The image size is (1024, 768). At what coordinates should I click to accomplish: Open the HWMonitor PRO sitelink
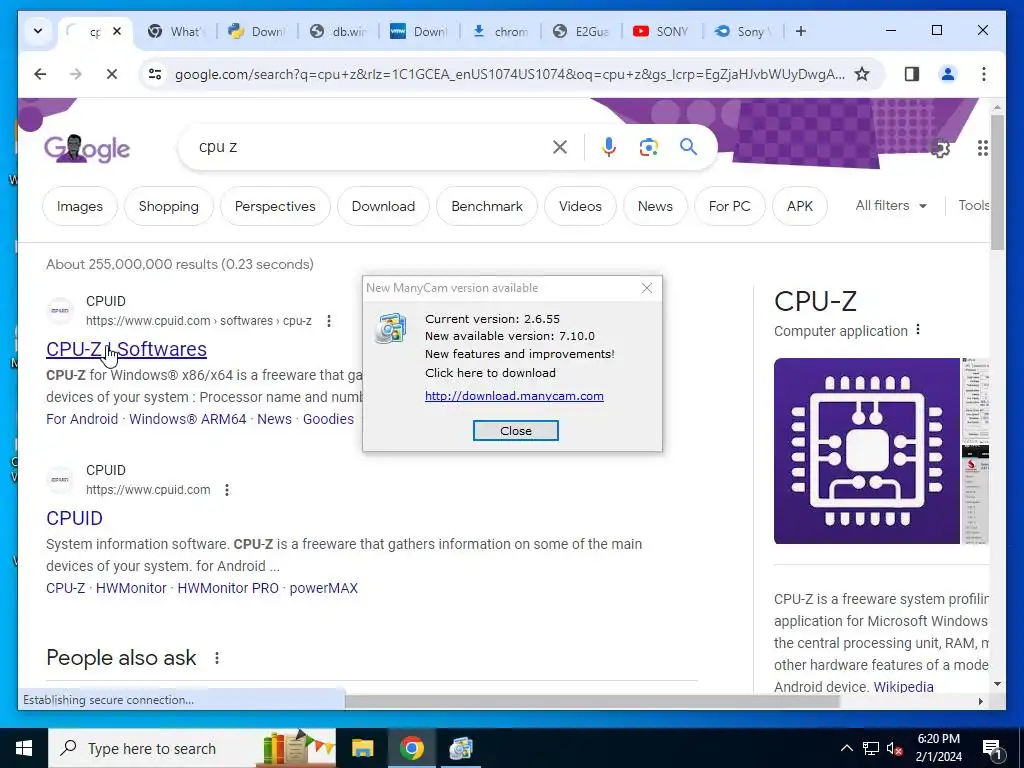pos(228,588)
